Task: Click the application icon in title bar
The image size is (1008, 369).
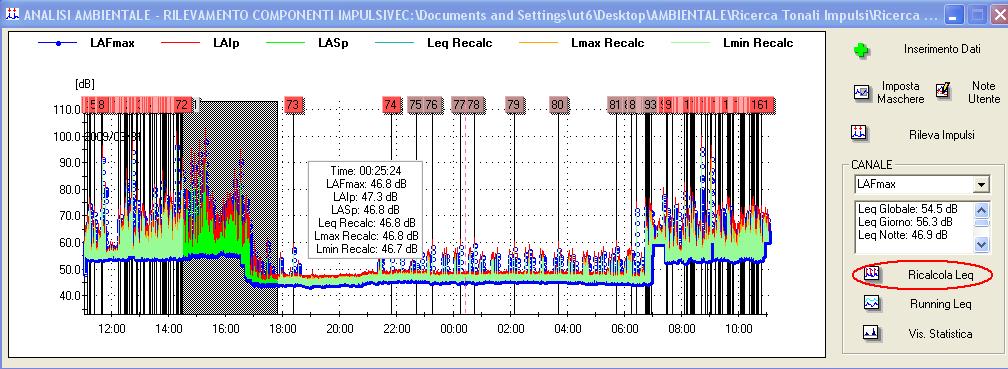Action: click(11, 14)
